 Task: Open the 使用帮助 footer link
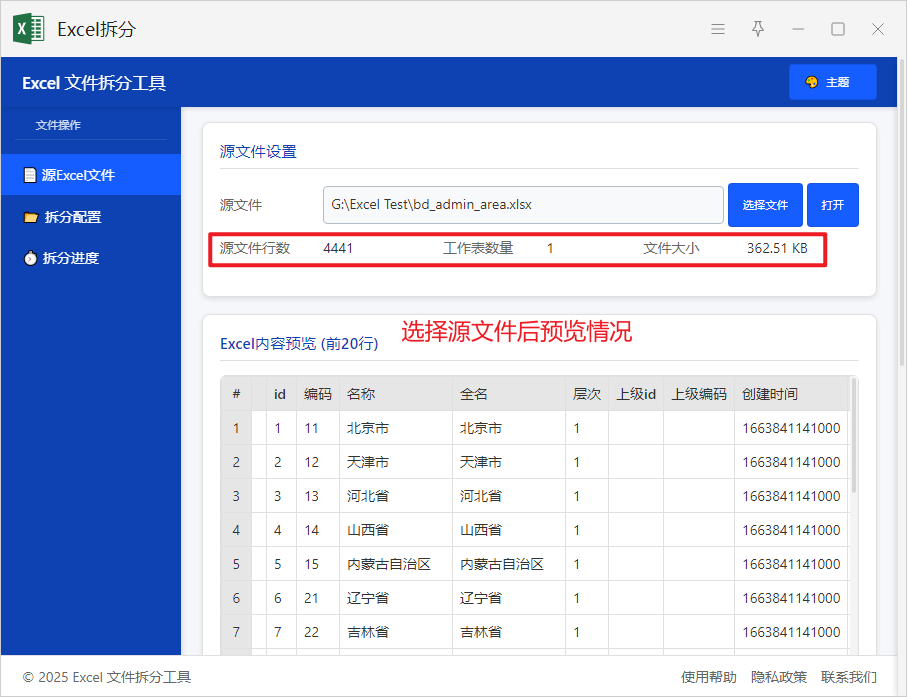pos(709,677)
